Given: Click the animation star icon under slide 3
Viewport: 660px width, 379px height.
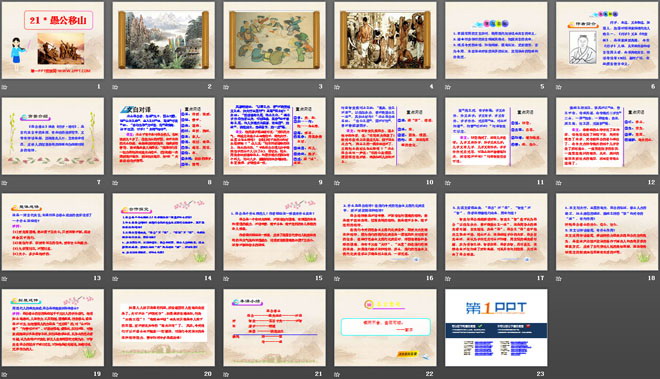Looking at the screenshot, I should [226, 87].
